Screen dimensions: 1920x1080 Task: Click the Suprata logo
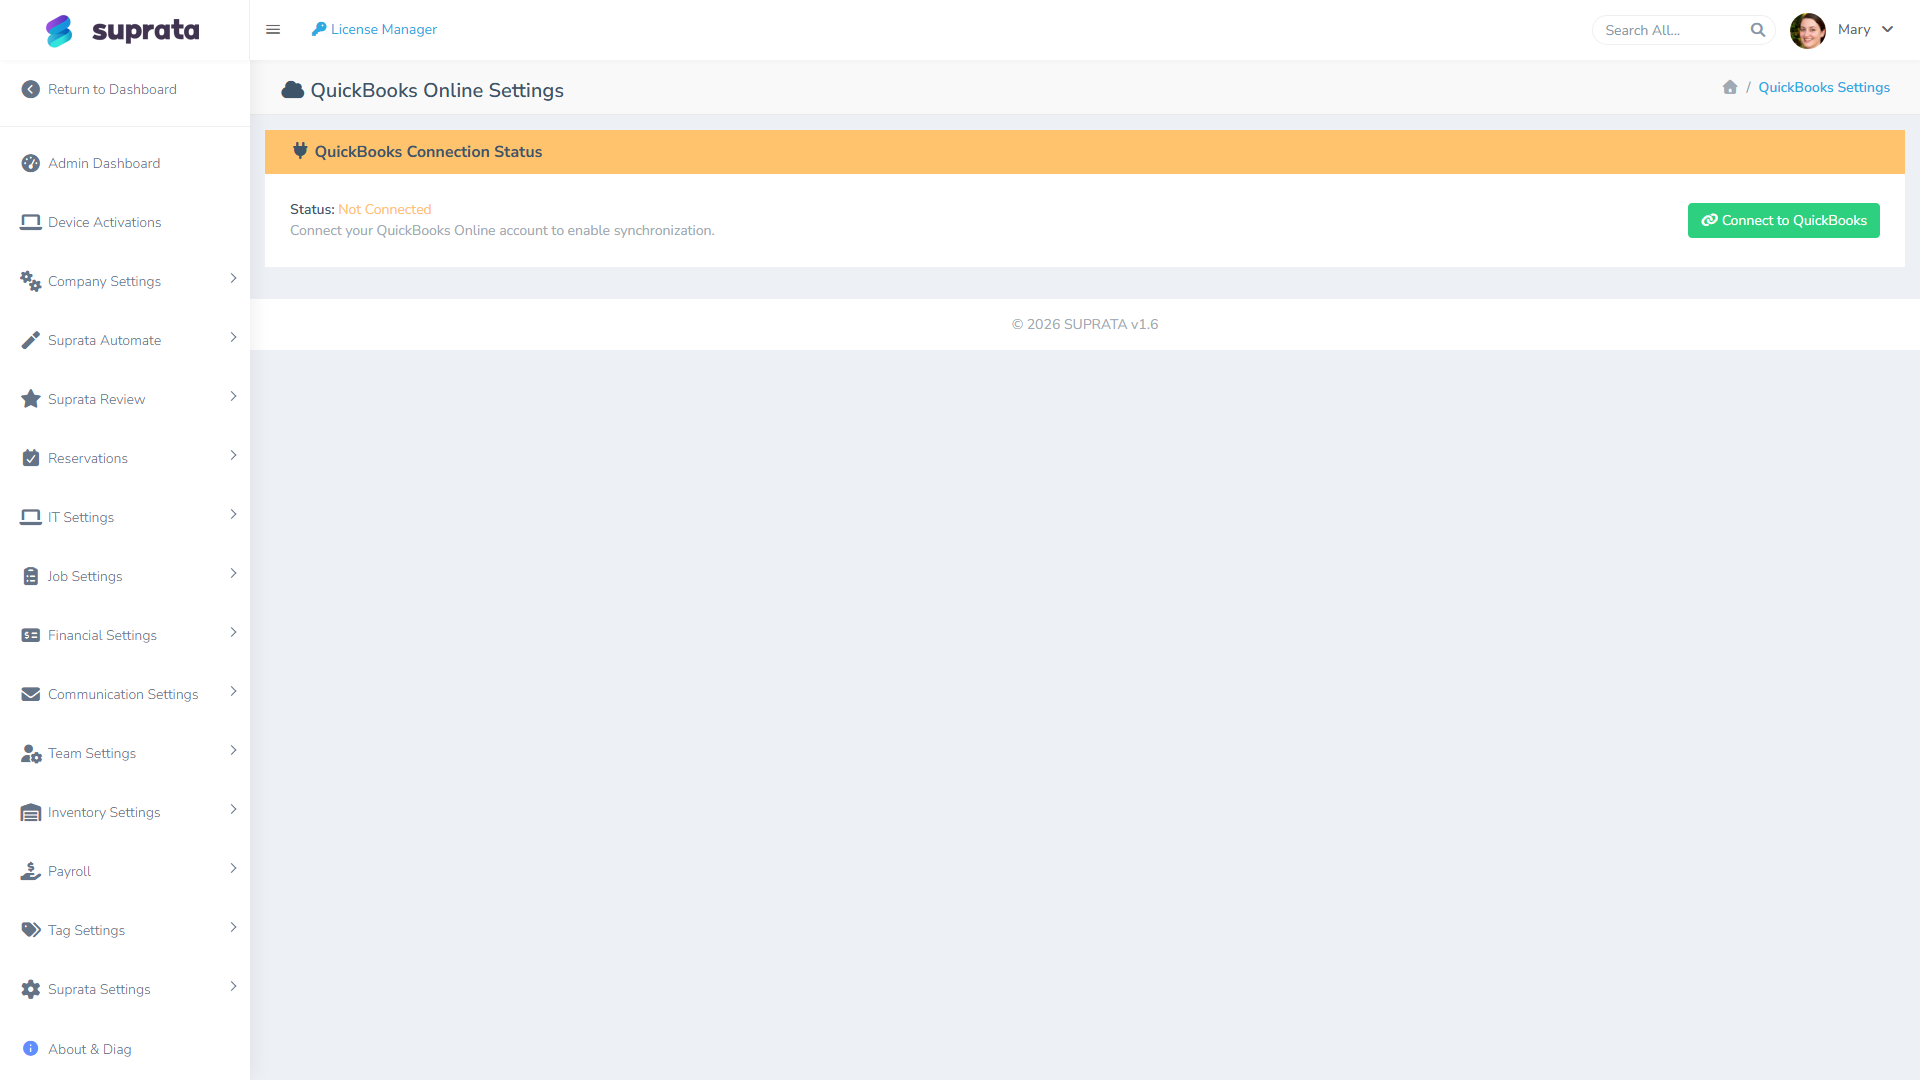pyautogui.click(x=123, y=30)
